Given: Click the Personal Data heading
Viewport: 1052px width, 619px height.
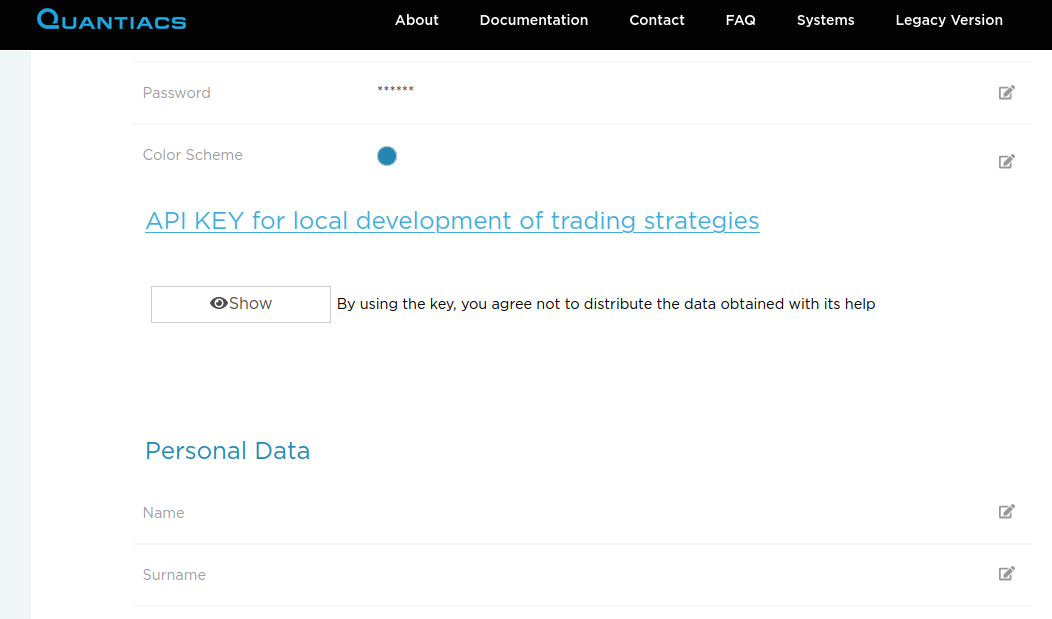Looking at the screenshot, I should [227, 451].
